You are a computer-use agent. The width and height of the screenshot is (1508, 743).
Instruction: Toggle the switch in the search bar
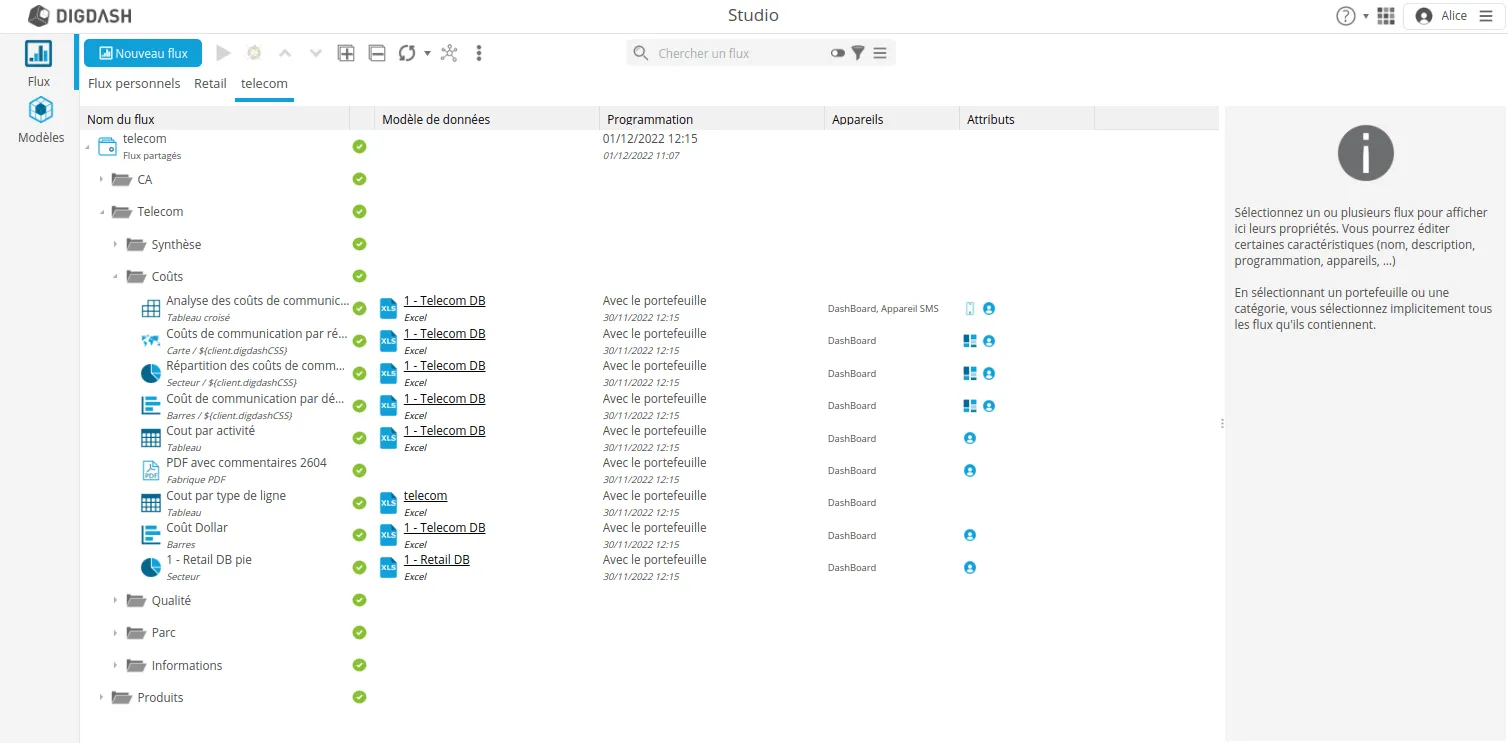[837, 53]
